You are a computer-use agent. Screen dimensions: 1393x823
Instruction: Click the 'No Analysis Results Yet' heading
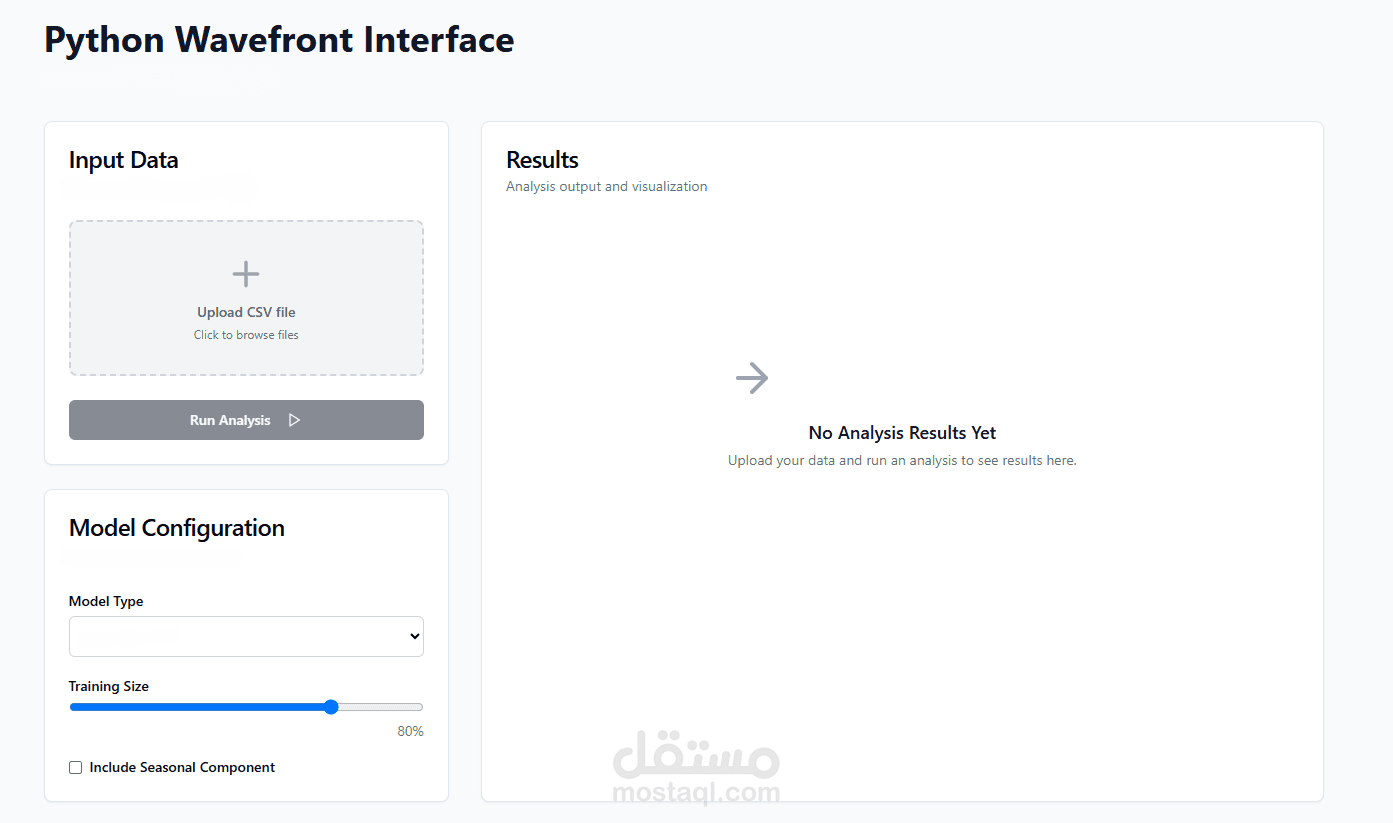tap(902, 433)
